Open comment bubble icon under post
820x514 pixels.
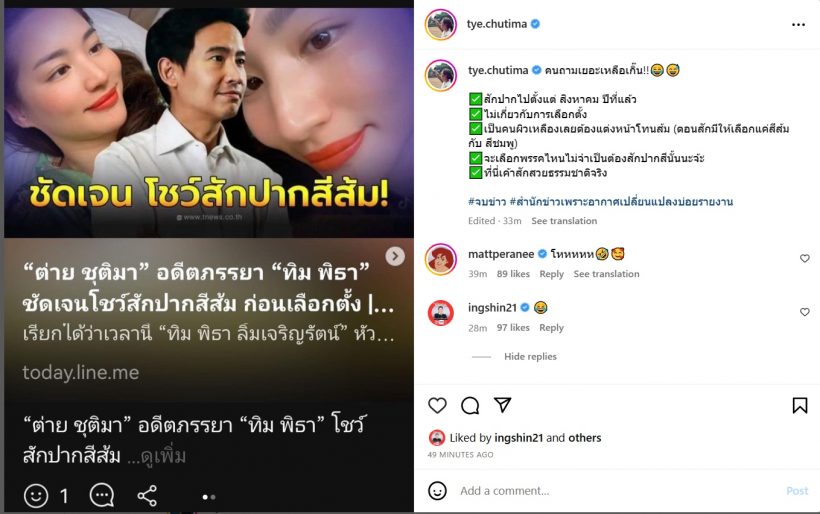click(x=470, y=405)
